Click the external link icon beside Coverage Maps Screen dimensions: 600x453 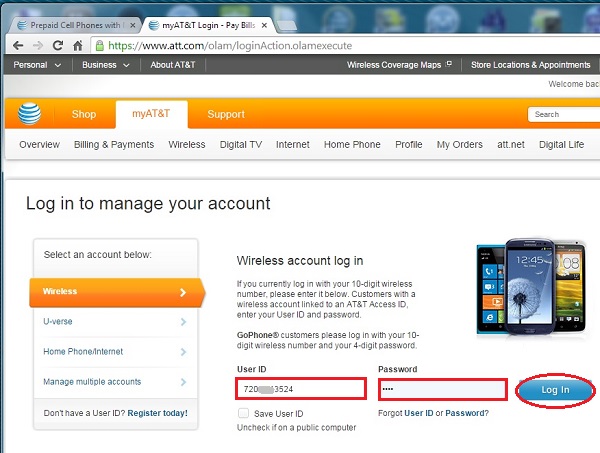449,64
